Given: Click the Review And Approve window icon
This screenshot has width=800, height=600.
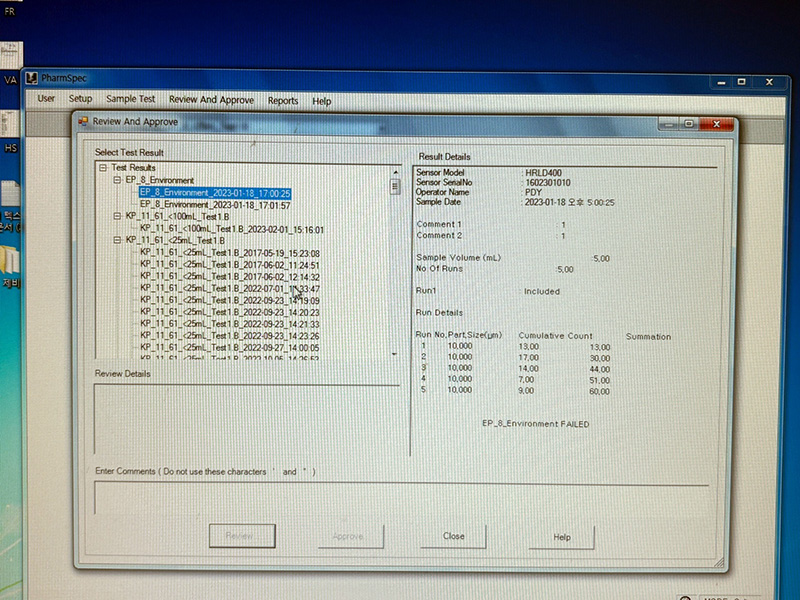Looking at the screenshot, I should click(82, 122).
